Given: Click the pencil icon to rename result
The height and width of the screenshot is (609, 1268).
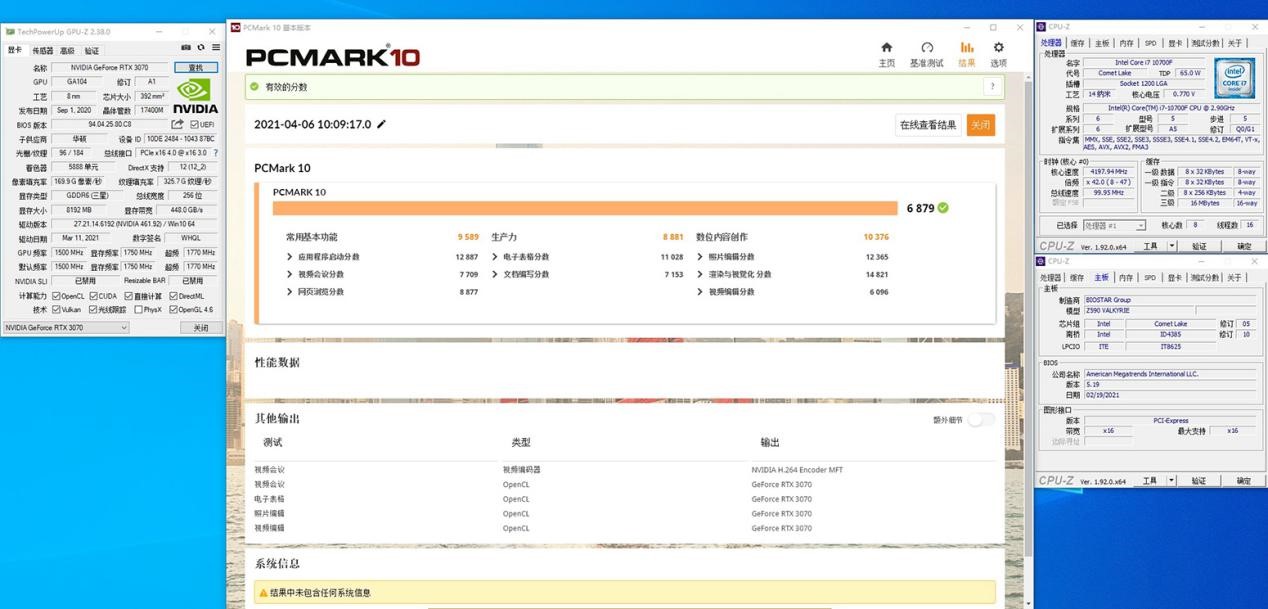Looking at the screenshot, I should pyautogui.click(x=381, y=125).
